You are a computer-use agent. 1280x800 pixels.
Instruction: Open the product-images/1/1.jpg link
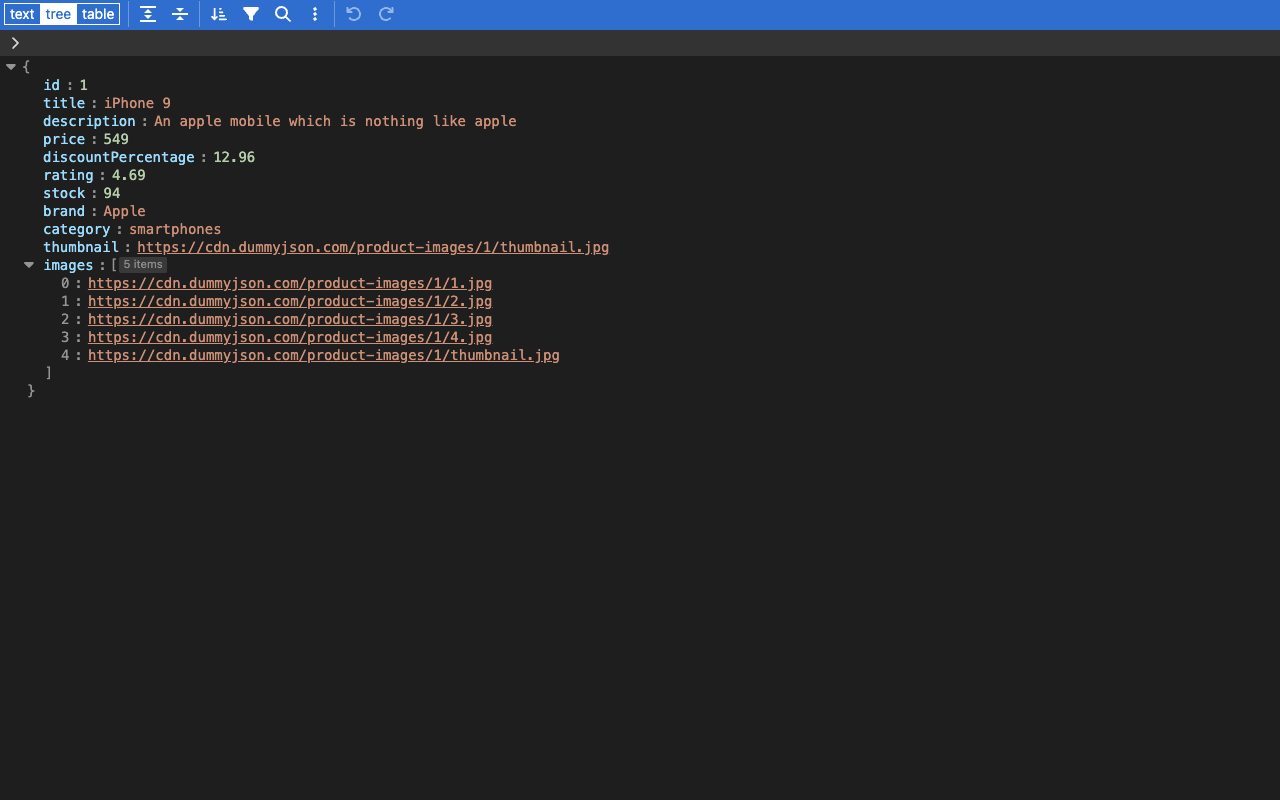(x=290, y=283)
